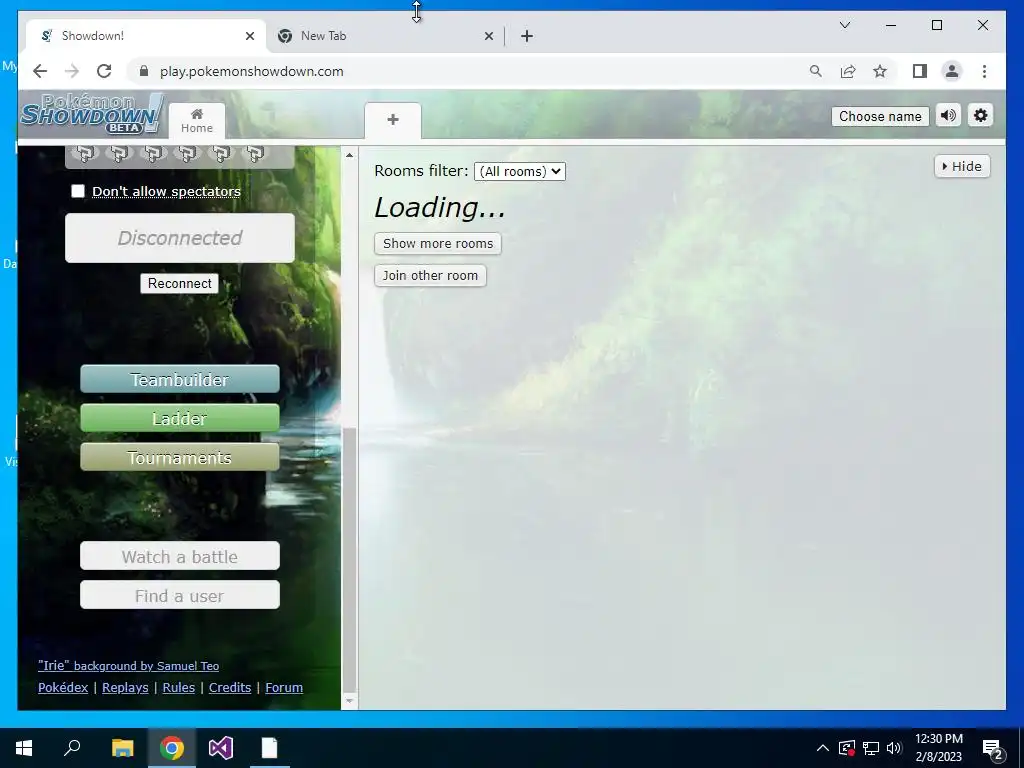This screenshot has width=1024, height=768.
Task: Open the options gear icon in Showdown header
Action: 980,116
